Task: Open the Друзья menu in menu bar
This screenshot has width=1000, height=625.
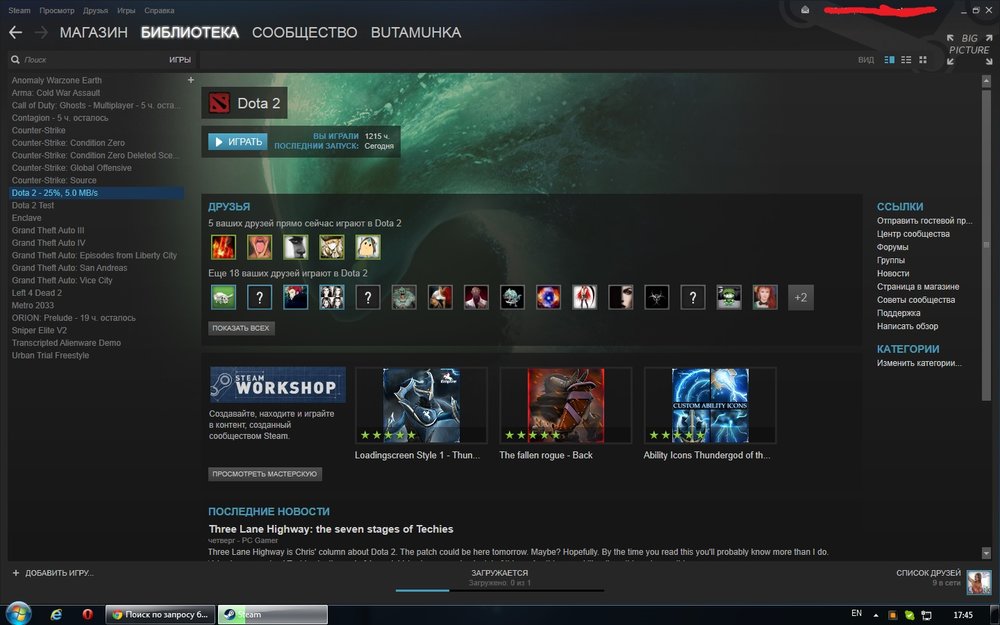Action: tap(95, 9)
